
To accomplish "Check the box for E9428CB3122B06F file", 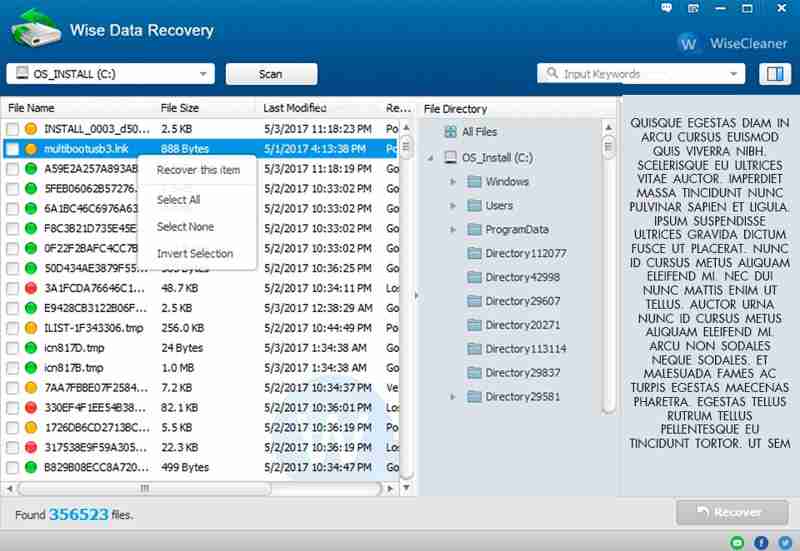I will point(12,308).
